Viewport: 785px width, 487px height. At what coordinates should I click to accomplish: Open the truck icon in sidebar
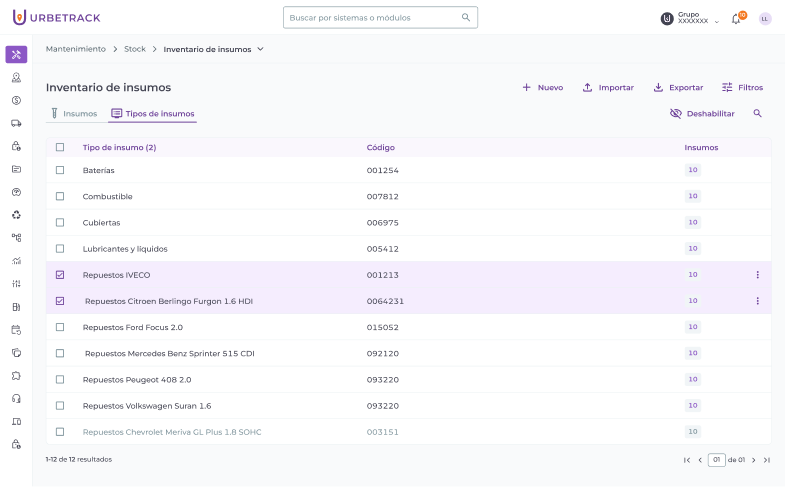(x=16, y=123)
